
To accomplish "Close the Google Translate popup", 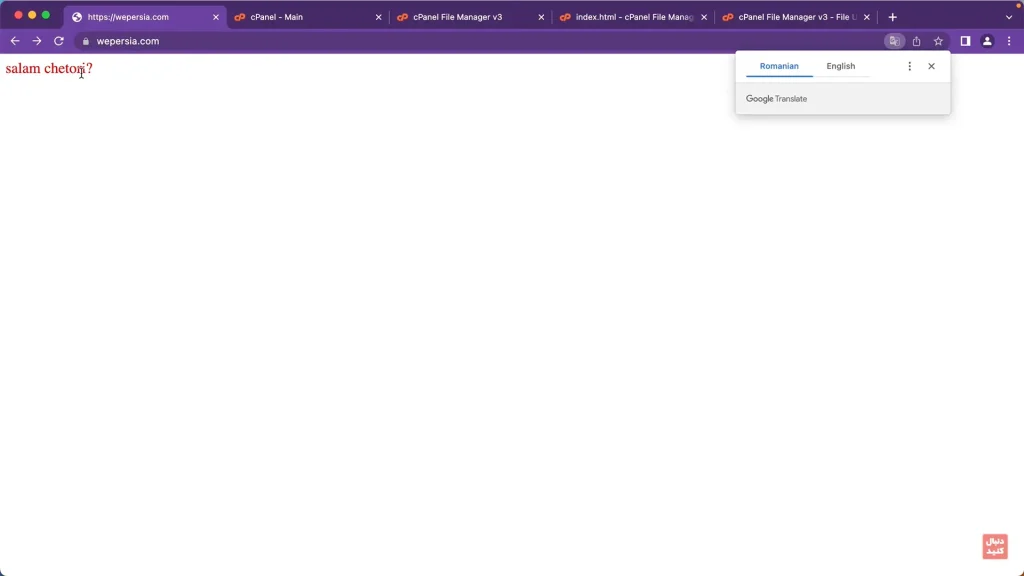I will (x=931, y=66).
